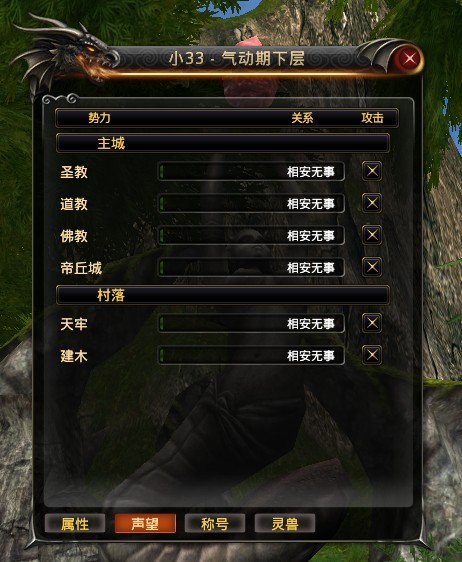Switch to the 属性 tab
The height and width of the screenshot is (562, 462).
click(x=75, y=524)
